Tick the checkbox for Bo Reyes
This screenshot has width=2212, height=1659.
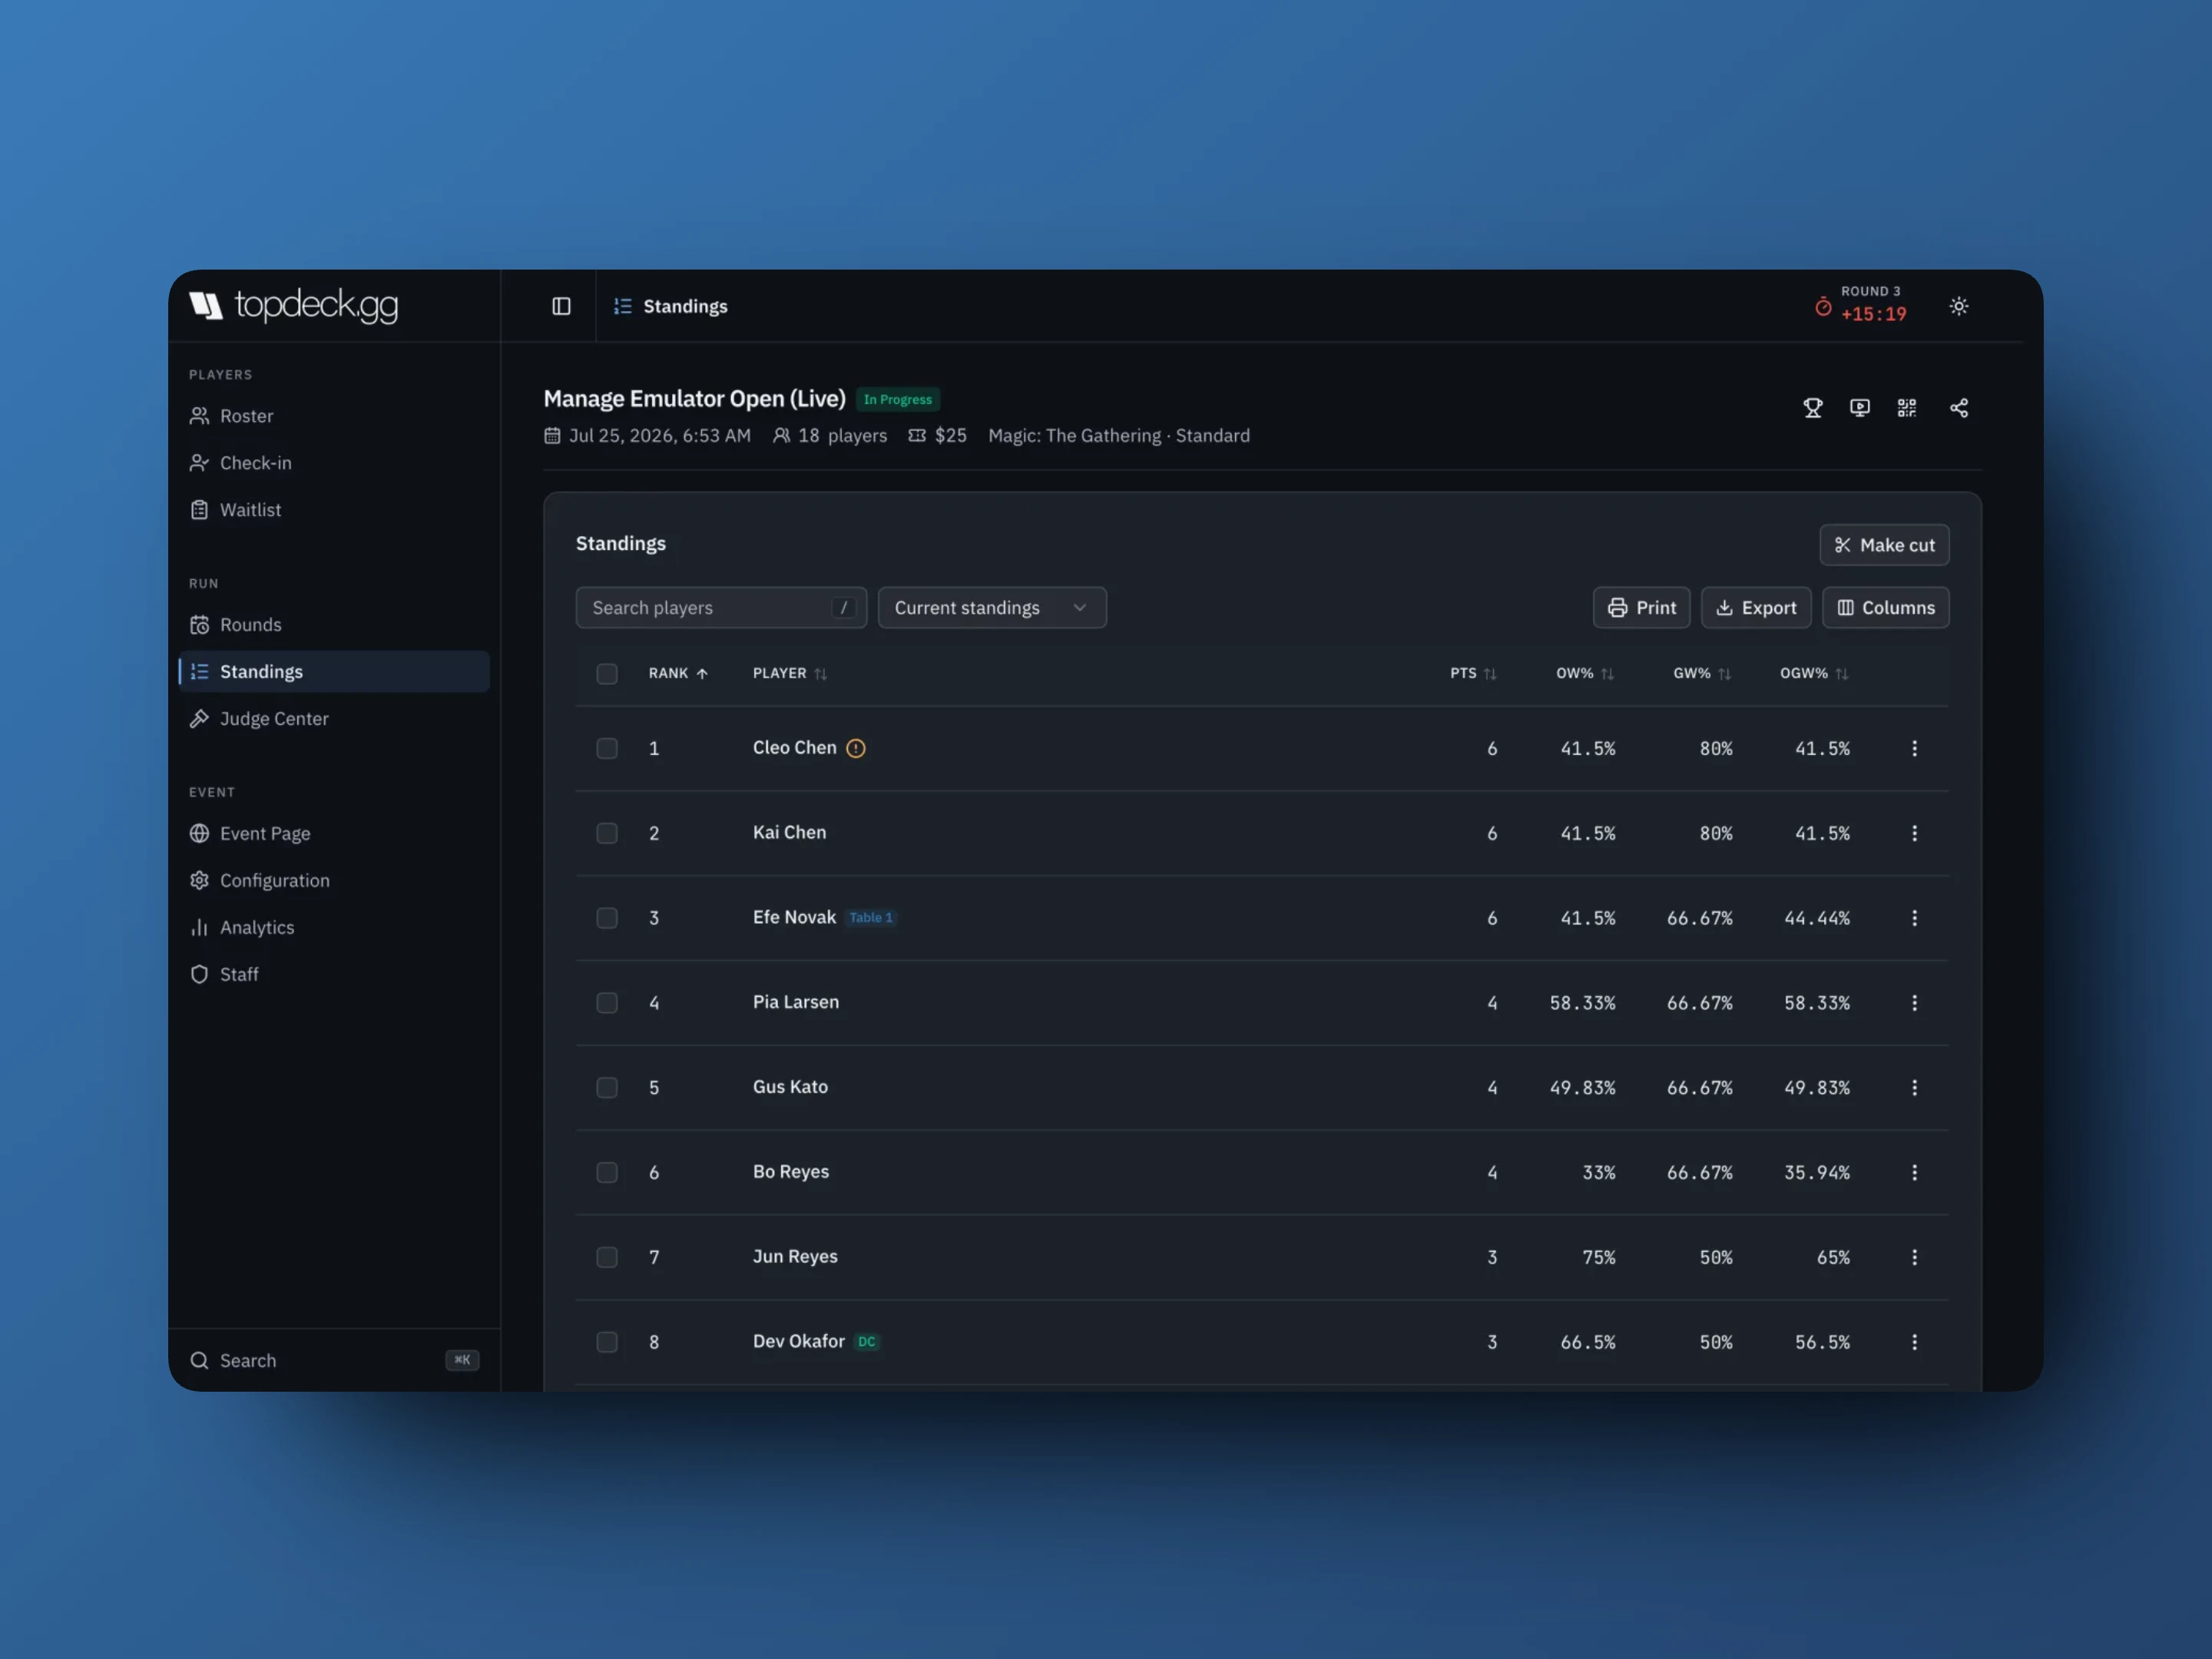pos(606,1172)
